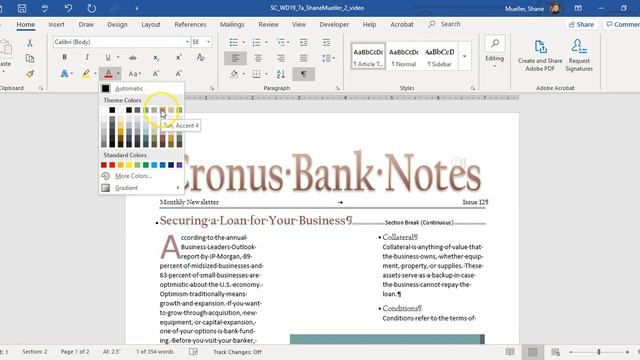Viewport: 640px width, 360px height.
Task: Align text to the right
Action: pyautogui.click(x=281, y=58)
